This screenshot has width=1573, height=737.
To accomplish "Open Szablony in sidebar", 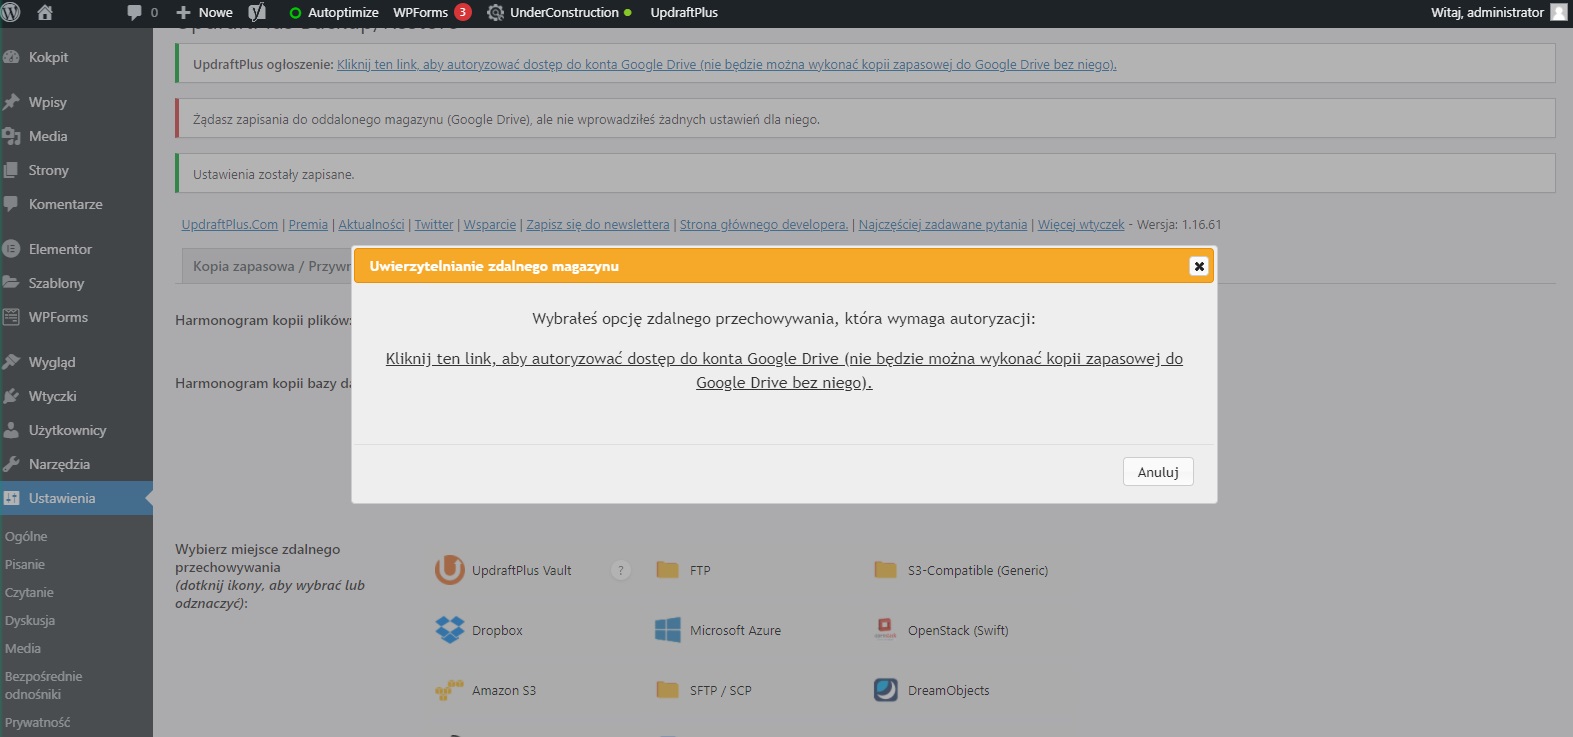I will pos(76,283).
